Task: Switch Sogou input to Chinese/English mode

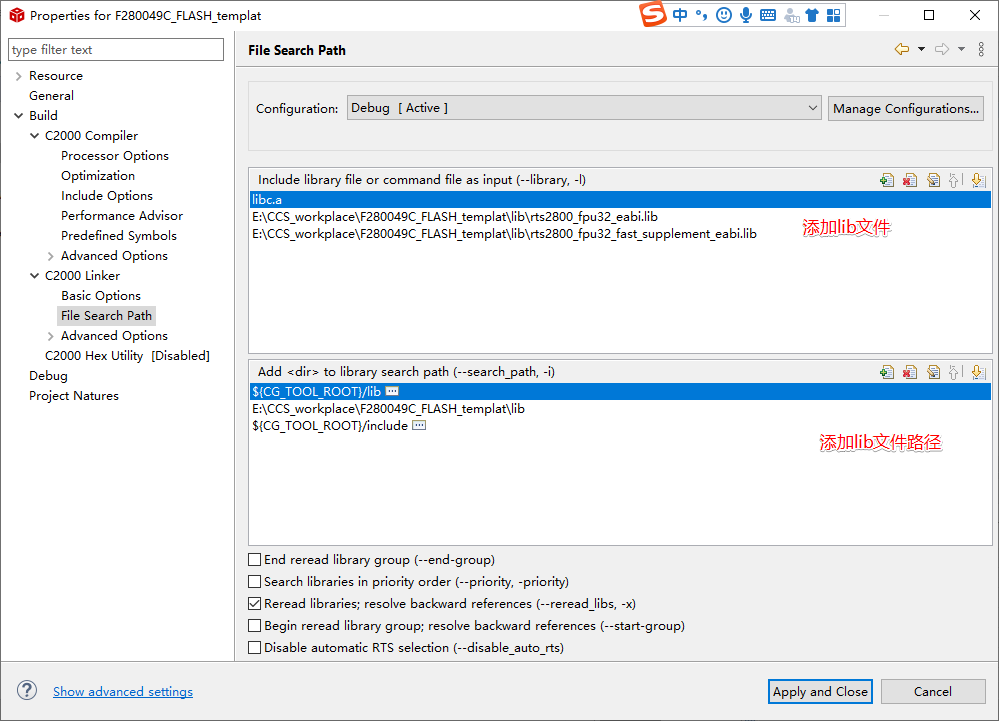Action: click(680, 15)
